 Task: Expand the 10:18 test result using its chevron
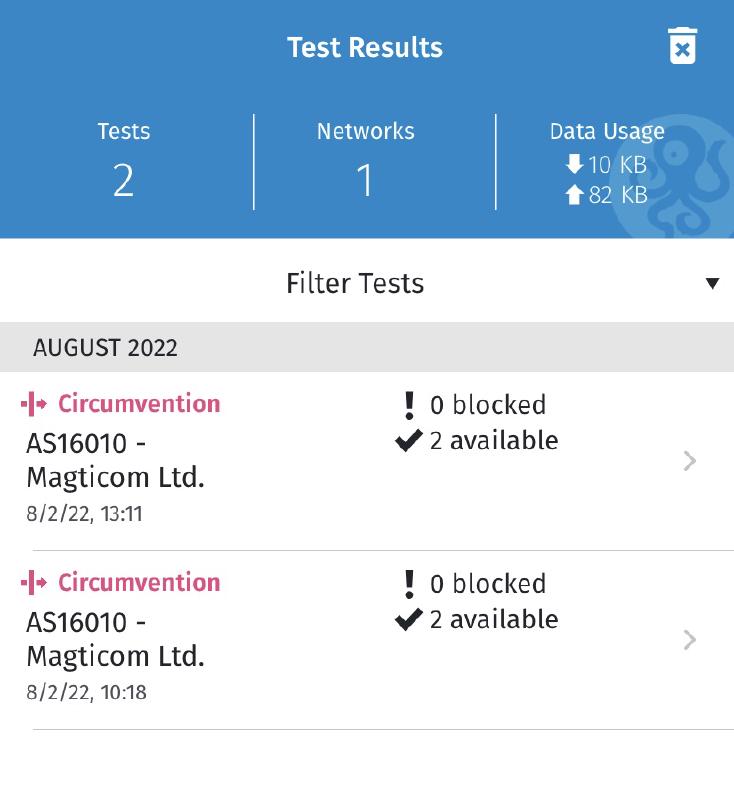pyautogui.click(x=688, y=640)
